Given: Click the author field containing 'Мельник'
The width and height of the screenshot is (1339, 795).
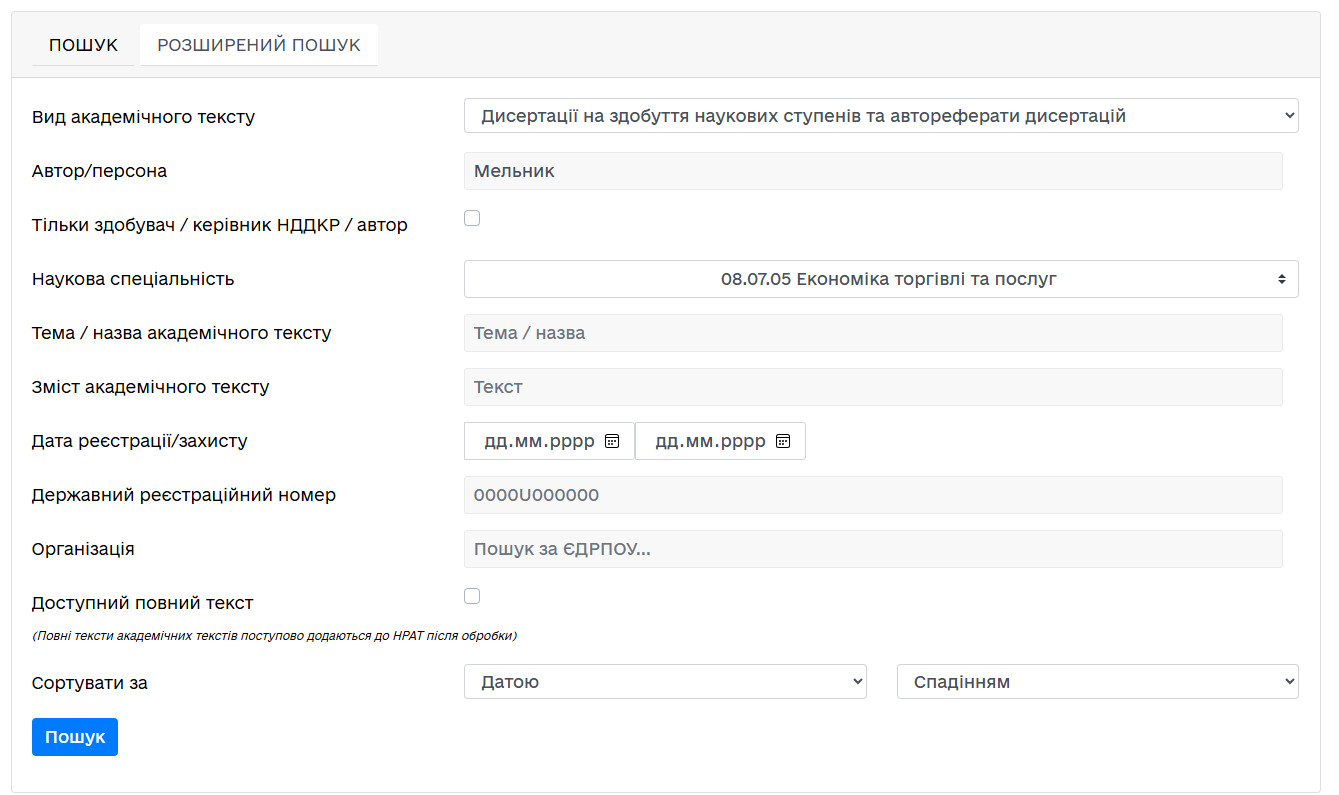Looking at the screenshot, I should tap(872, 171).
